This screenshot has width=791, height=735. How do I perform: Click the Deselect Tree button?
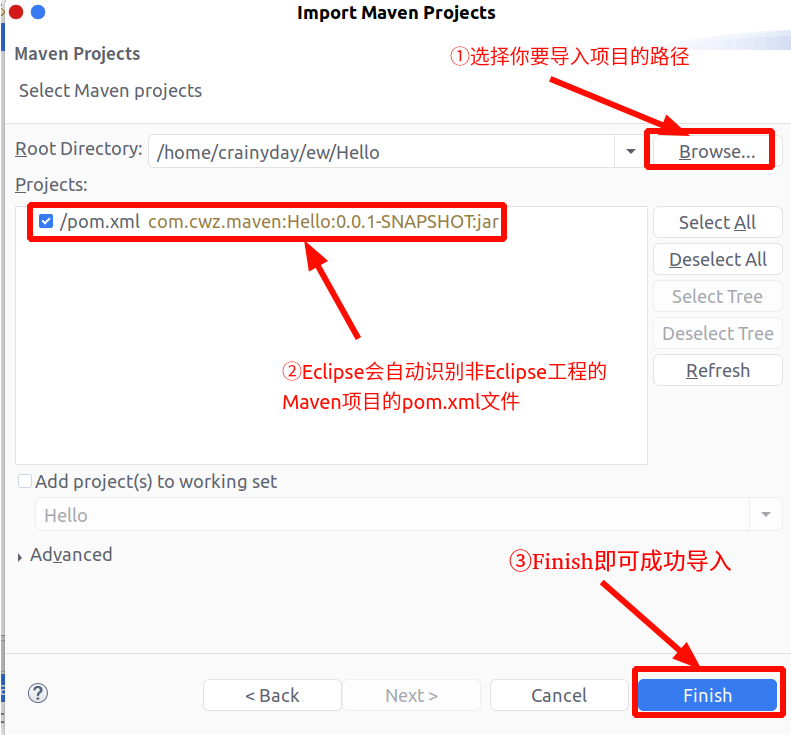click(717, 333)
